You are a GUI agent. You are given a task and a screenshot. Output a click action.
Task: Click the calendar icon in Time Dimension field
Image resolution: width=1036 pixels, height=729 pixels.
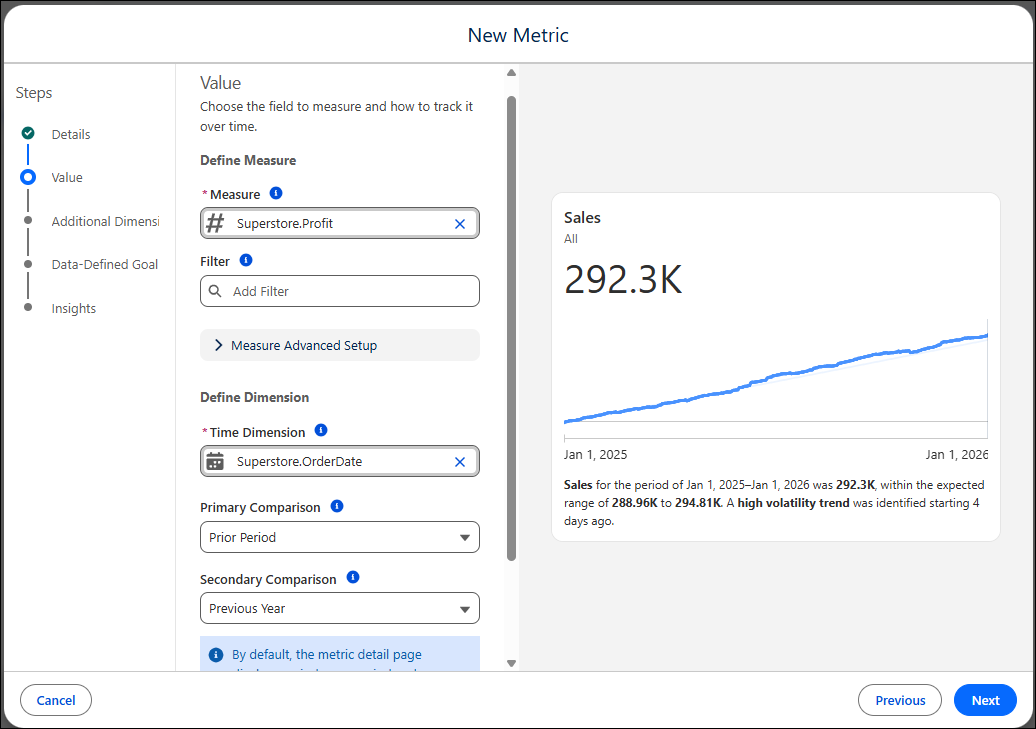[x=215, y=461]
